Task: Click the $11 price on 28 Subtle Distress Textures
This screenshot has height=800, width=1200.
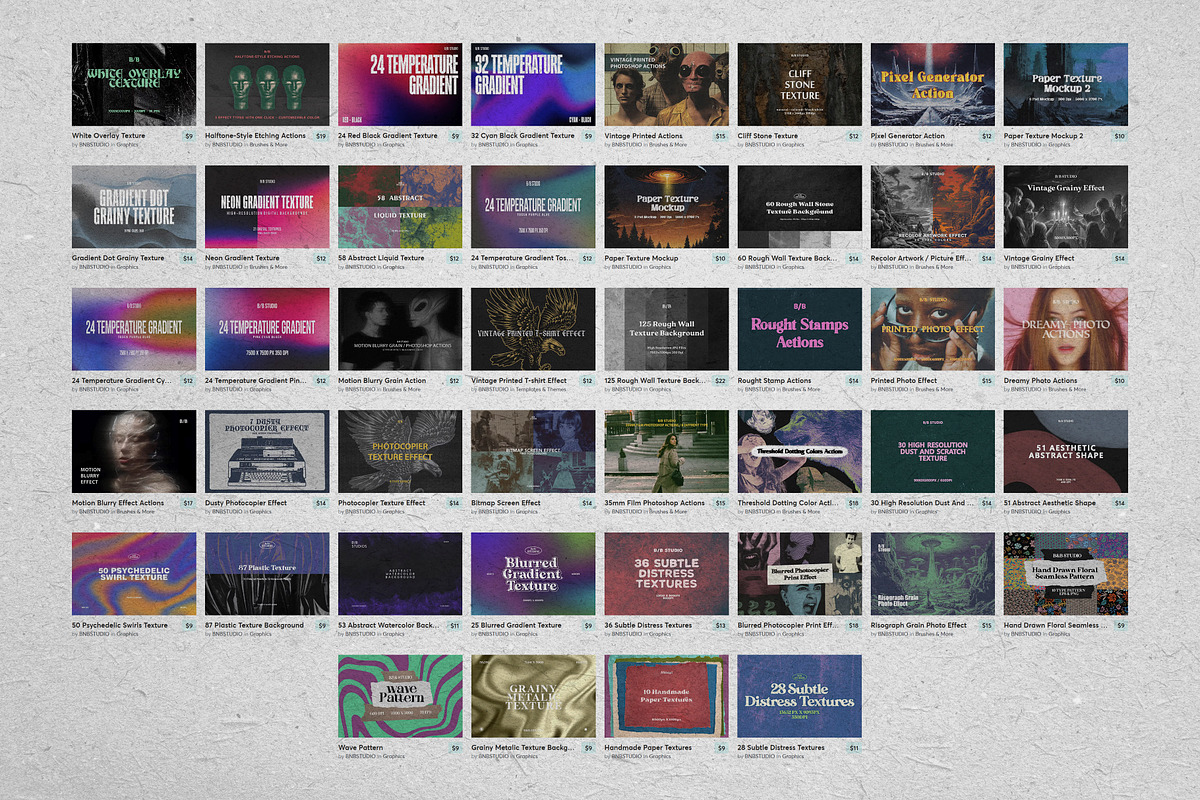Action: pos(853,748)
